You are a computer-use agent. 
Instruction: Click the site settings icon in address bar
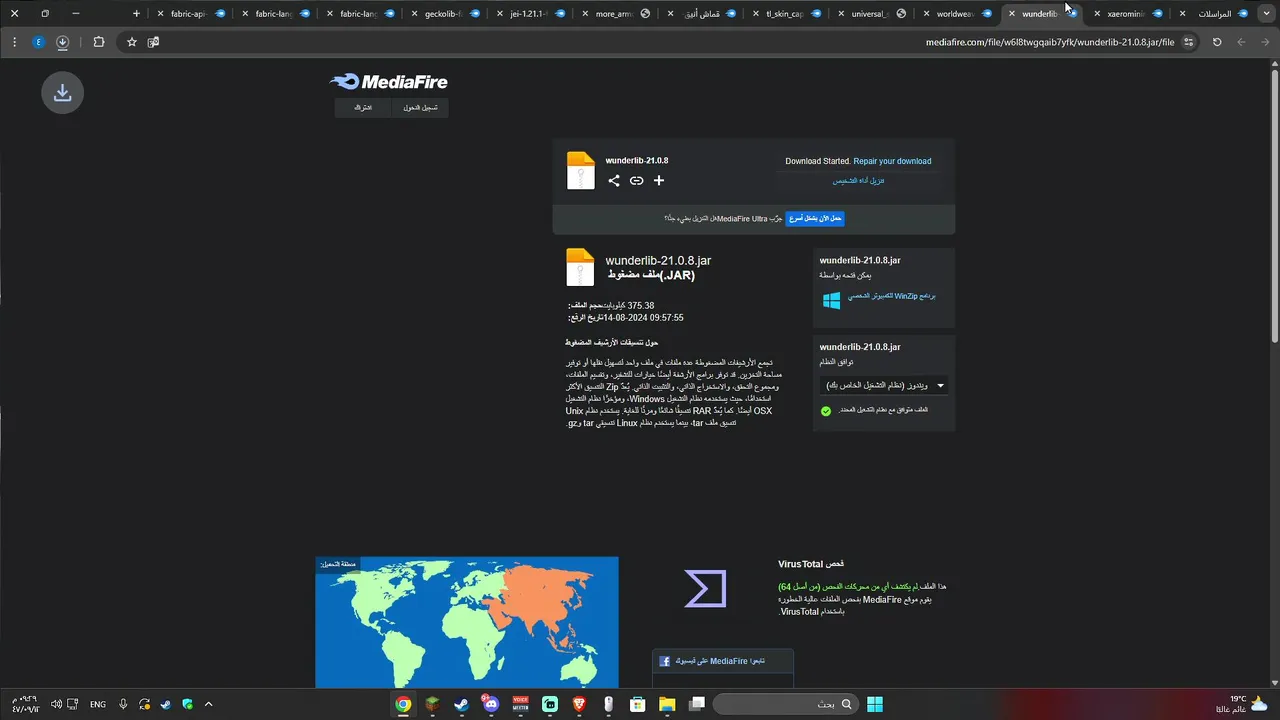1188,42
